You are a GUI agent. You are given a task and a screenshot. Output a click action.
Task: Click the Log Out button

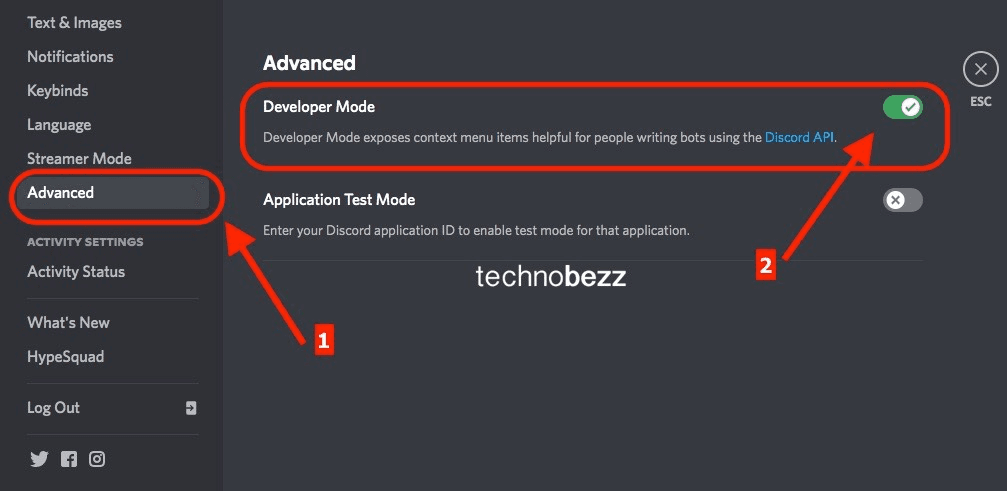[53, 407]
